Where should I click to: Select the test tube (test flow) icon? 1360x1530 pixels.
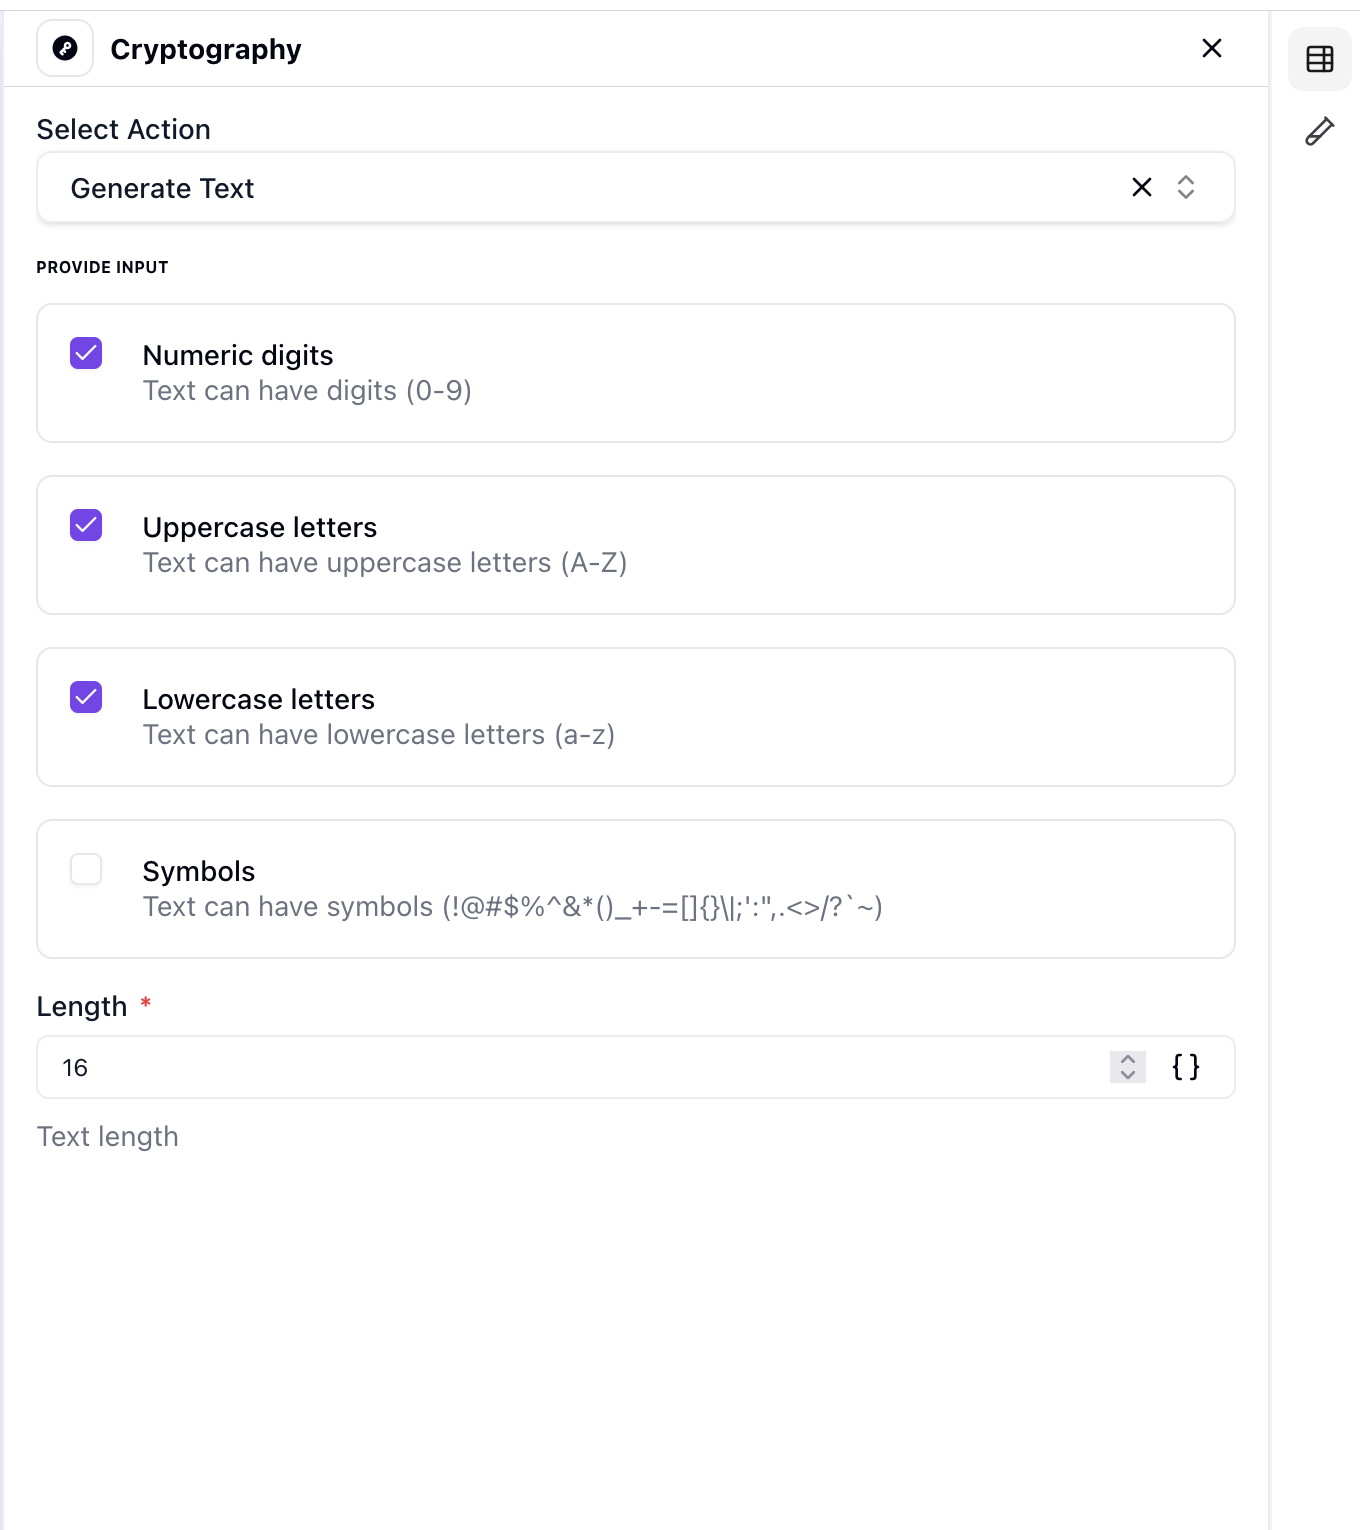1319,131
